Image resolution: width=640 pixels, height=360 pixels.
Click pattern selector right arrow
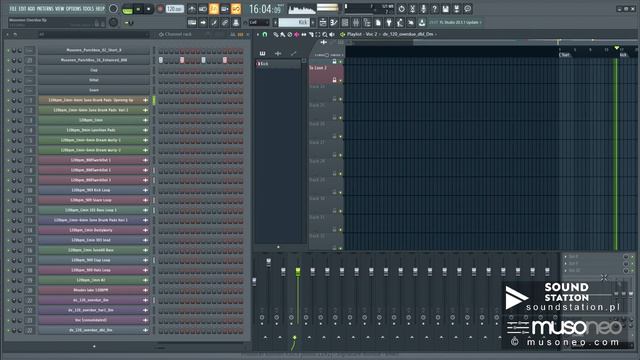[x=313, y=22]
